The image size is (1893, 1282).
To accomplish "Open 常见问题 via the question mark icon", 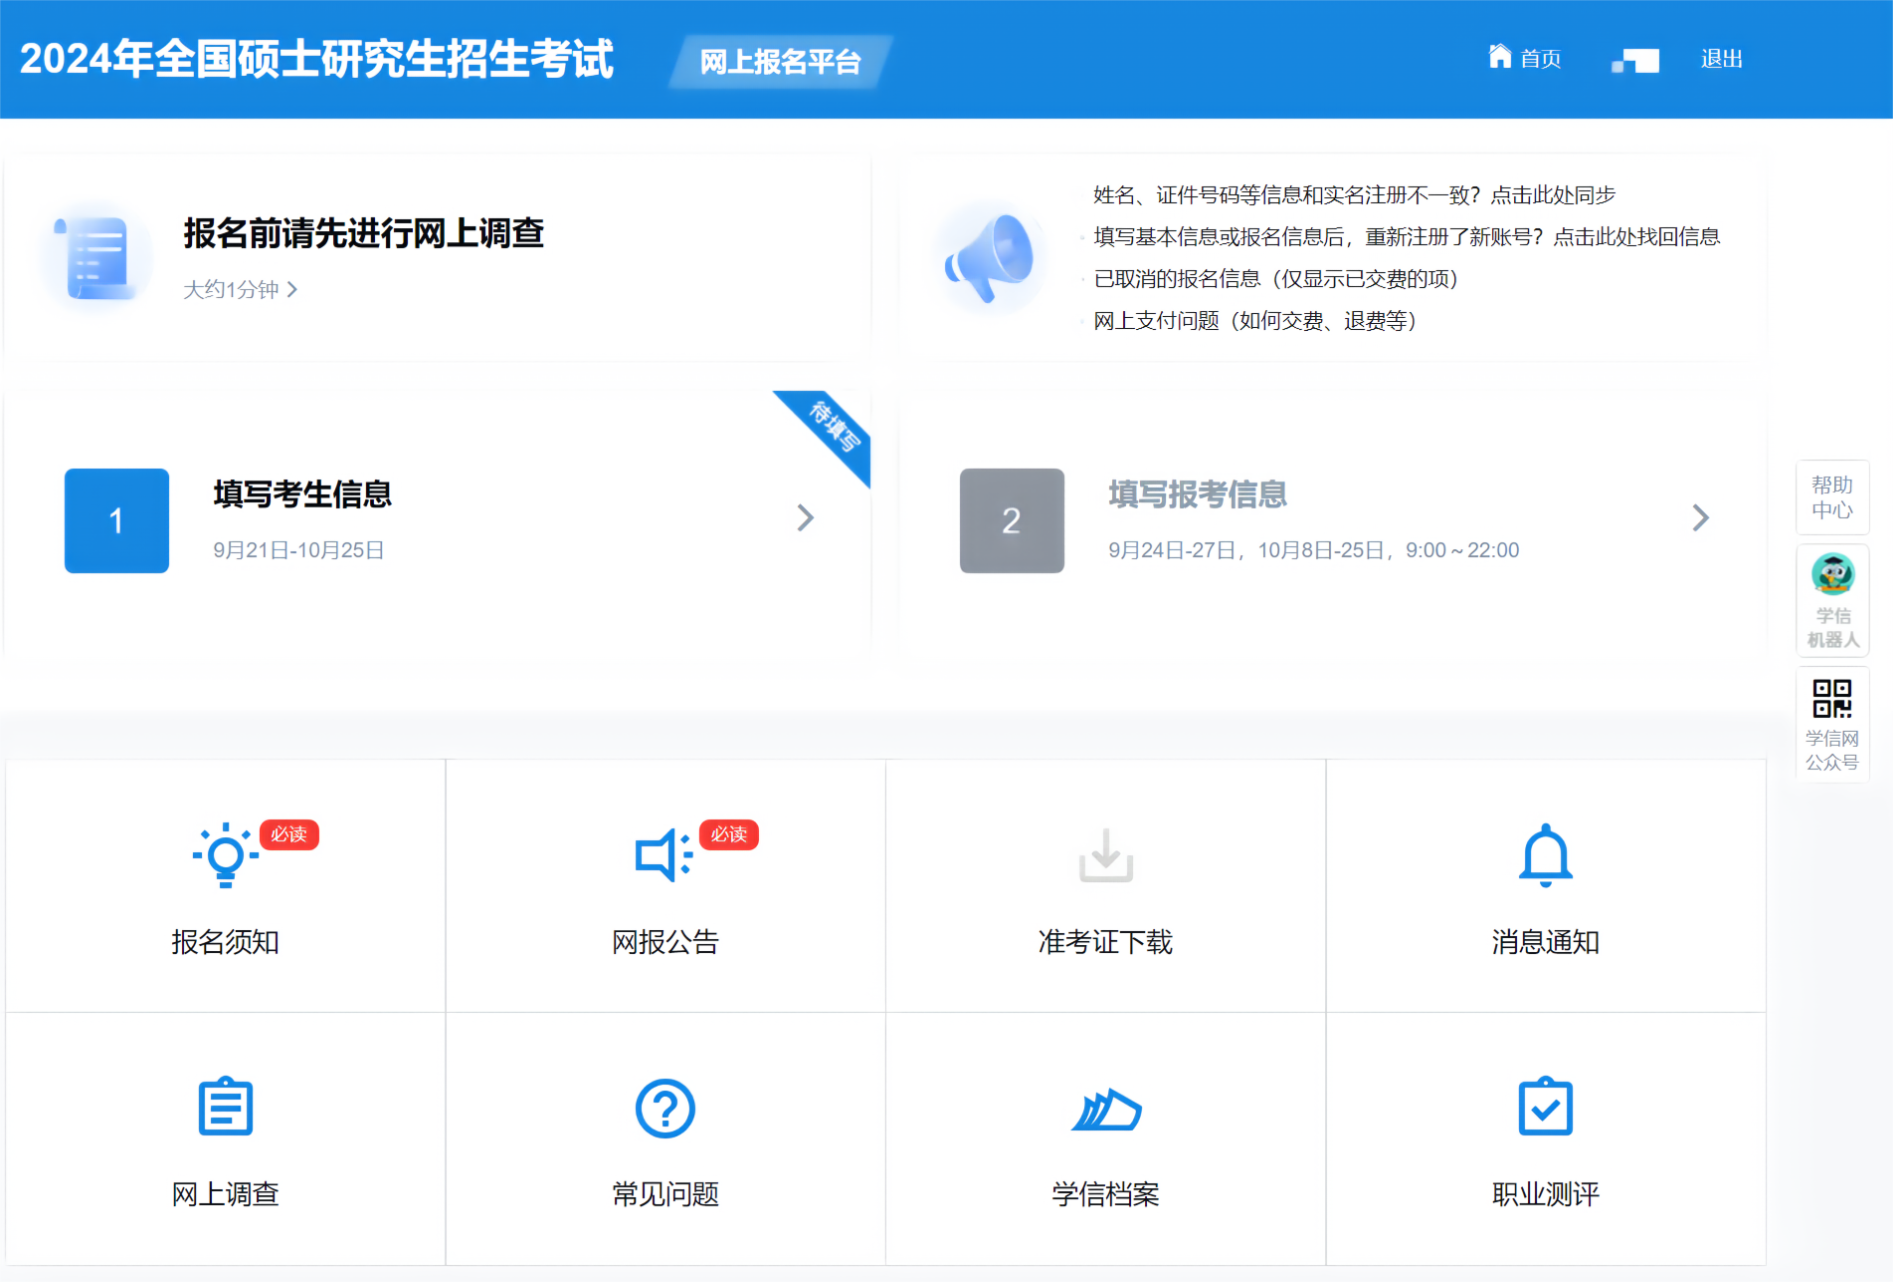I will pos(664,1107).
